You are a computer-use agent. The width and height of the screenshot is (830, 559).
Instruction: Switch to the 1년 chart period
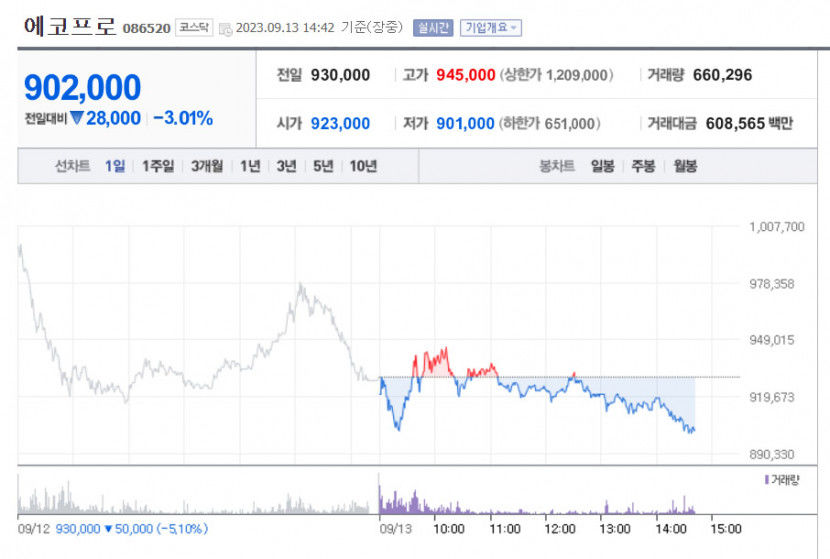point(250,166)
